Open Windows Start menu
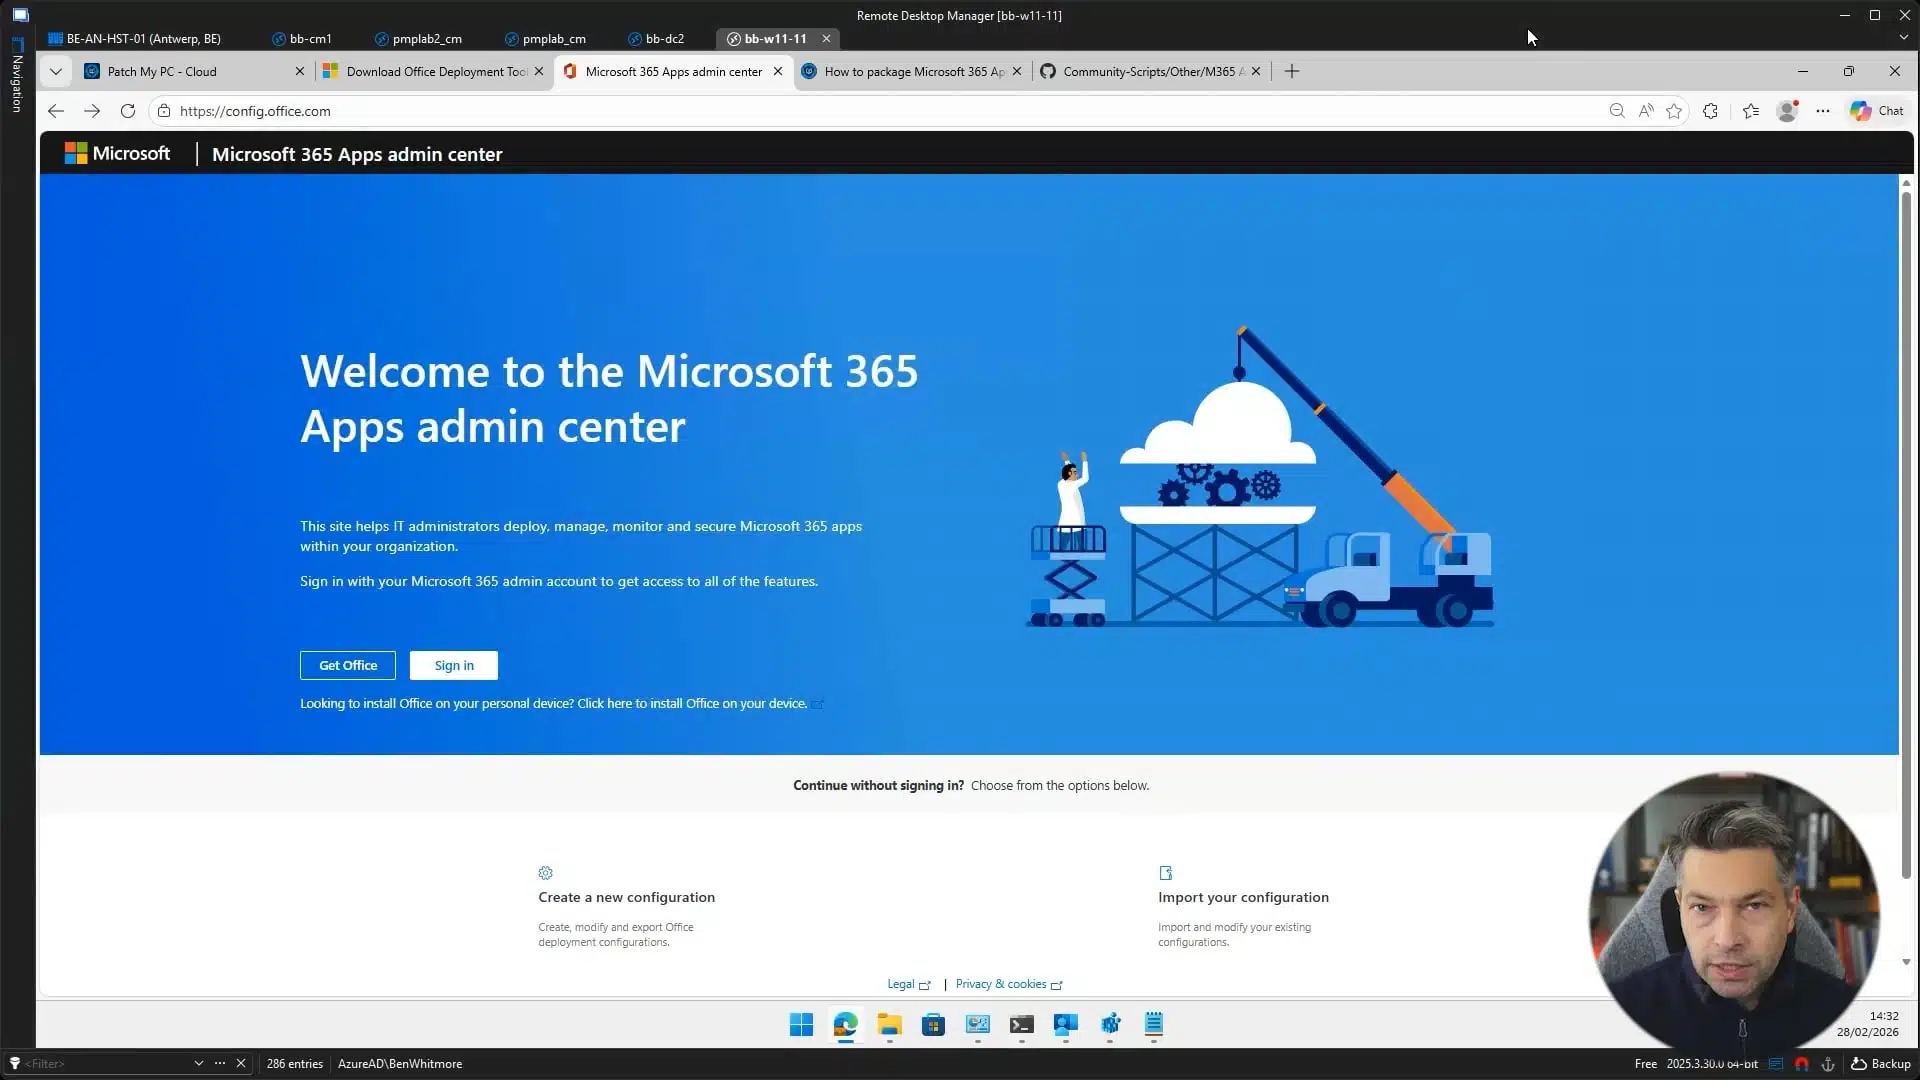1920x1080 pixels. pos(801,1024)
